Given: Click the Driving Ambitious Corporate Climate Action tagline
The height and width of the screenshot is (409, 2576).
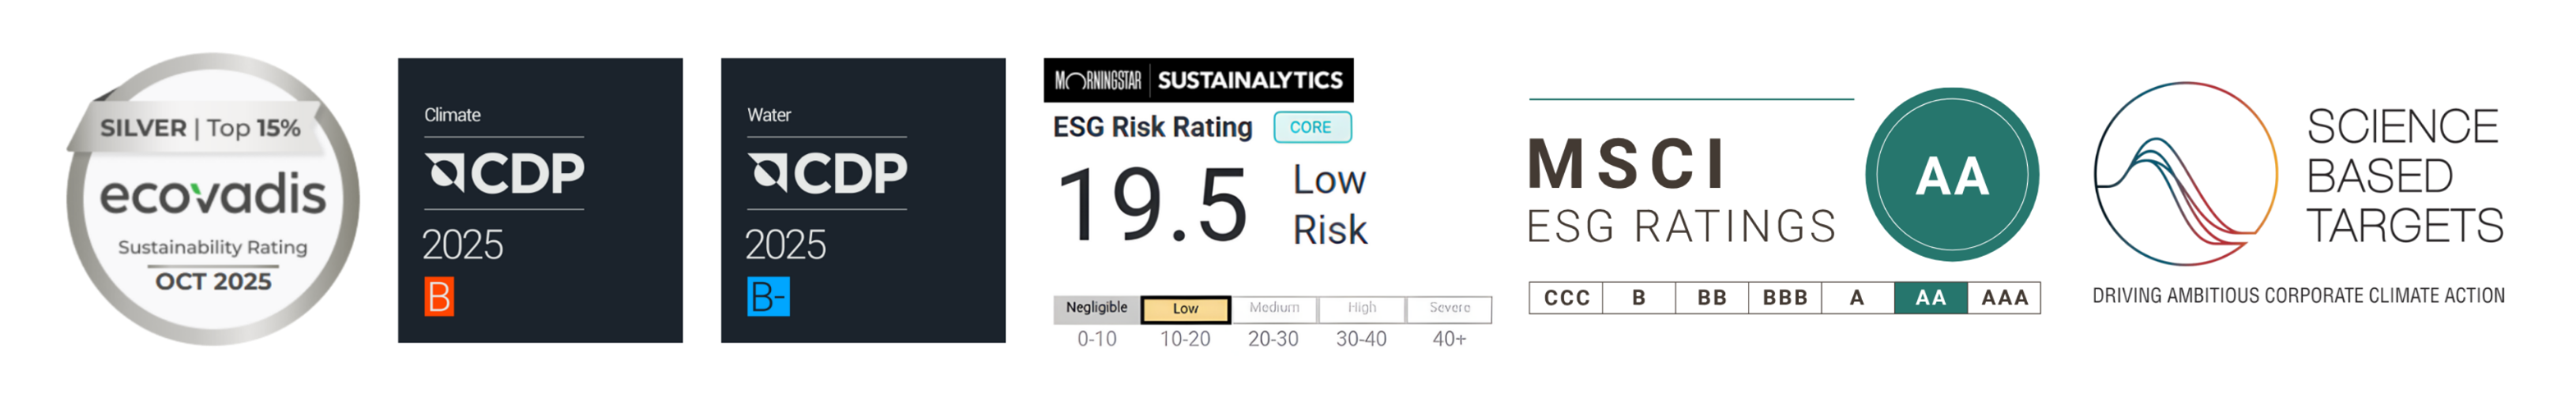Looking at the screenshot, I should [2298, 296].
